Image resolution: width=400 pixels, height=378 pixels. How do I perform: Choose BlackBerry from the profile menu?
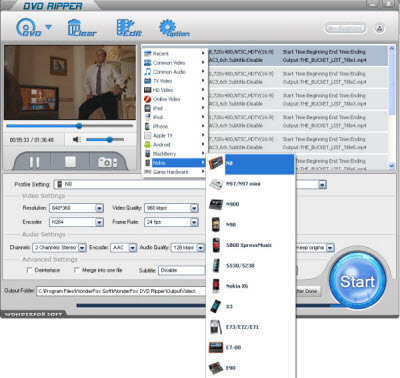174,154
